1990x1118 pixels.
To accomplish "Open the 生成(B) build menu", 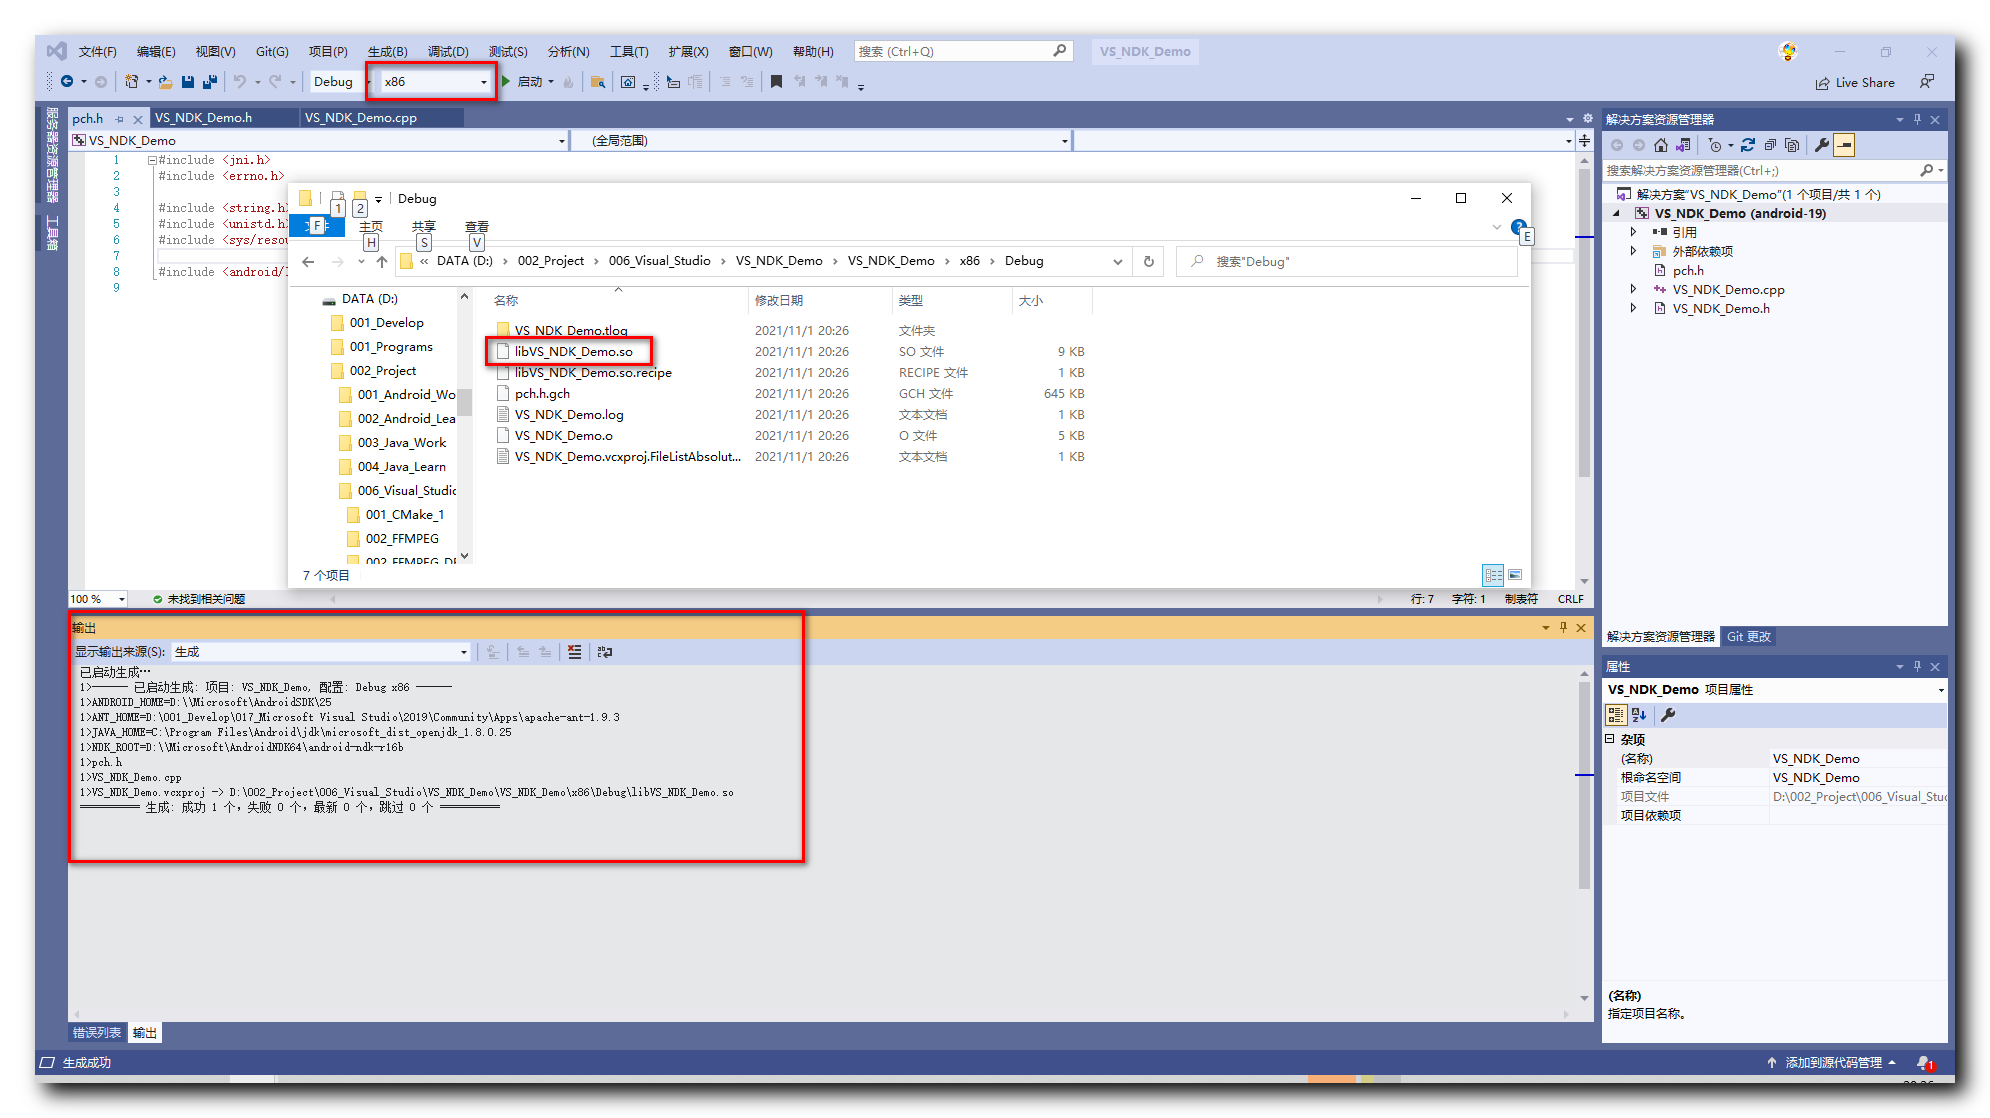I will pos(387,52).
